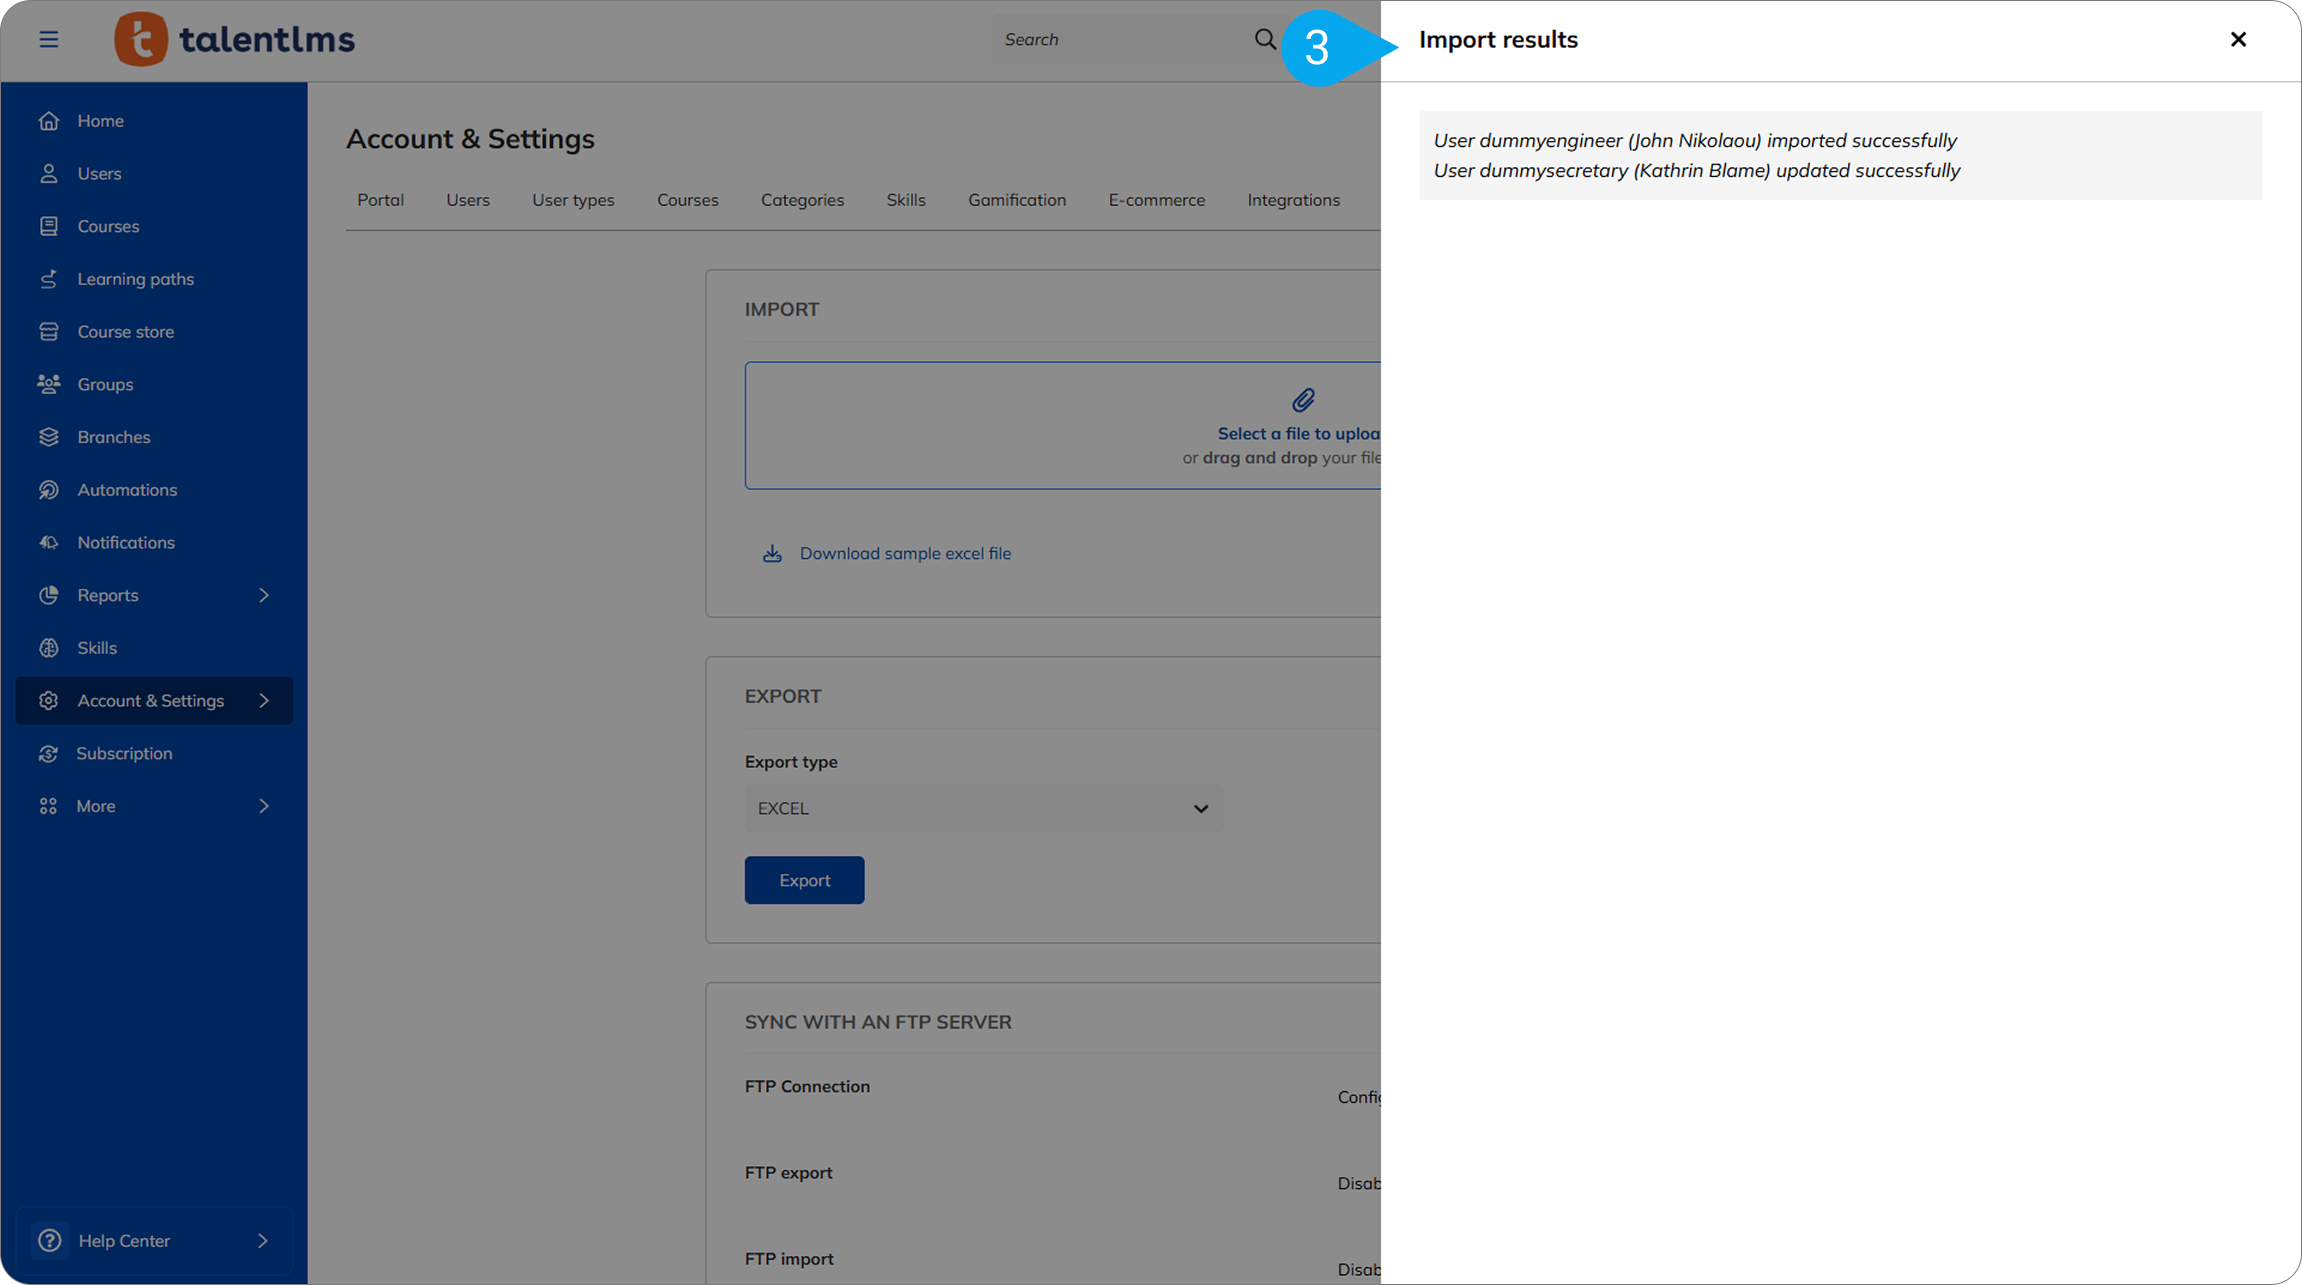Click the Export button
This screenshot has width=2302, height=1285.
point(804,880)
